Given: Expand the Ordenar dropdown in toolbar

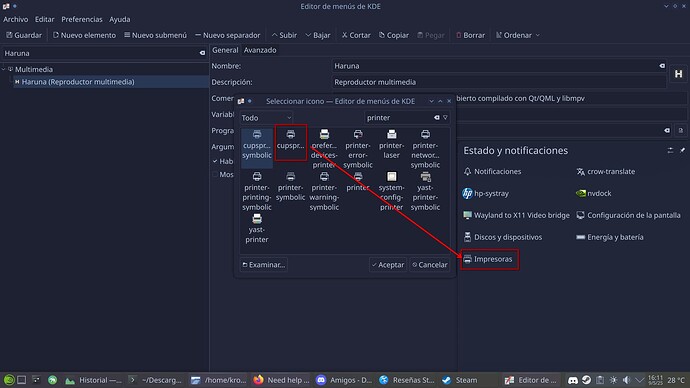Looking at the screenshot, I should [x=518, y=35].
